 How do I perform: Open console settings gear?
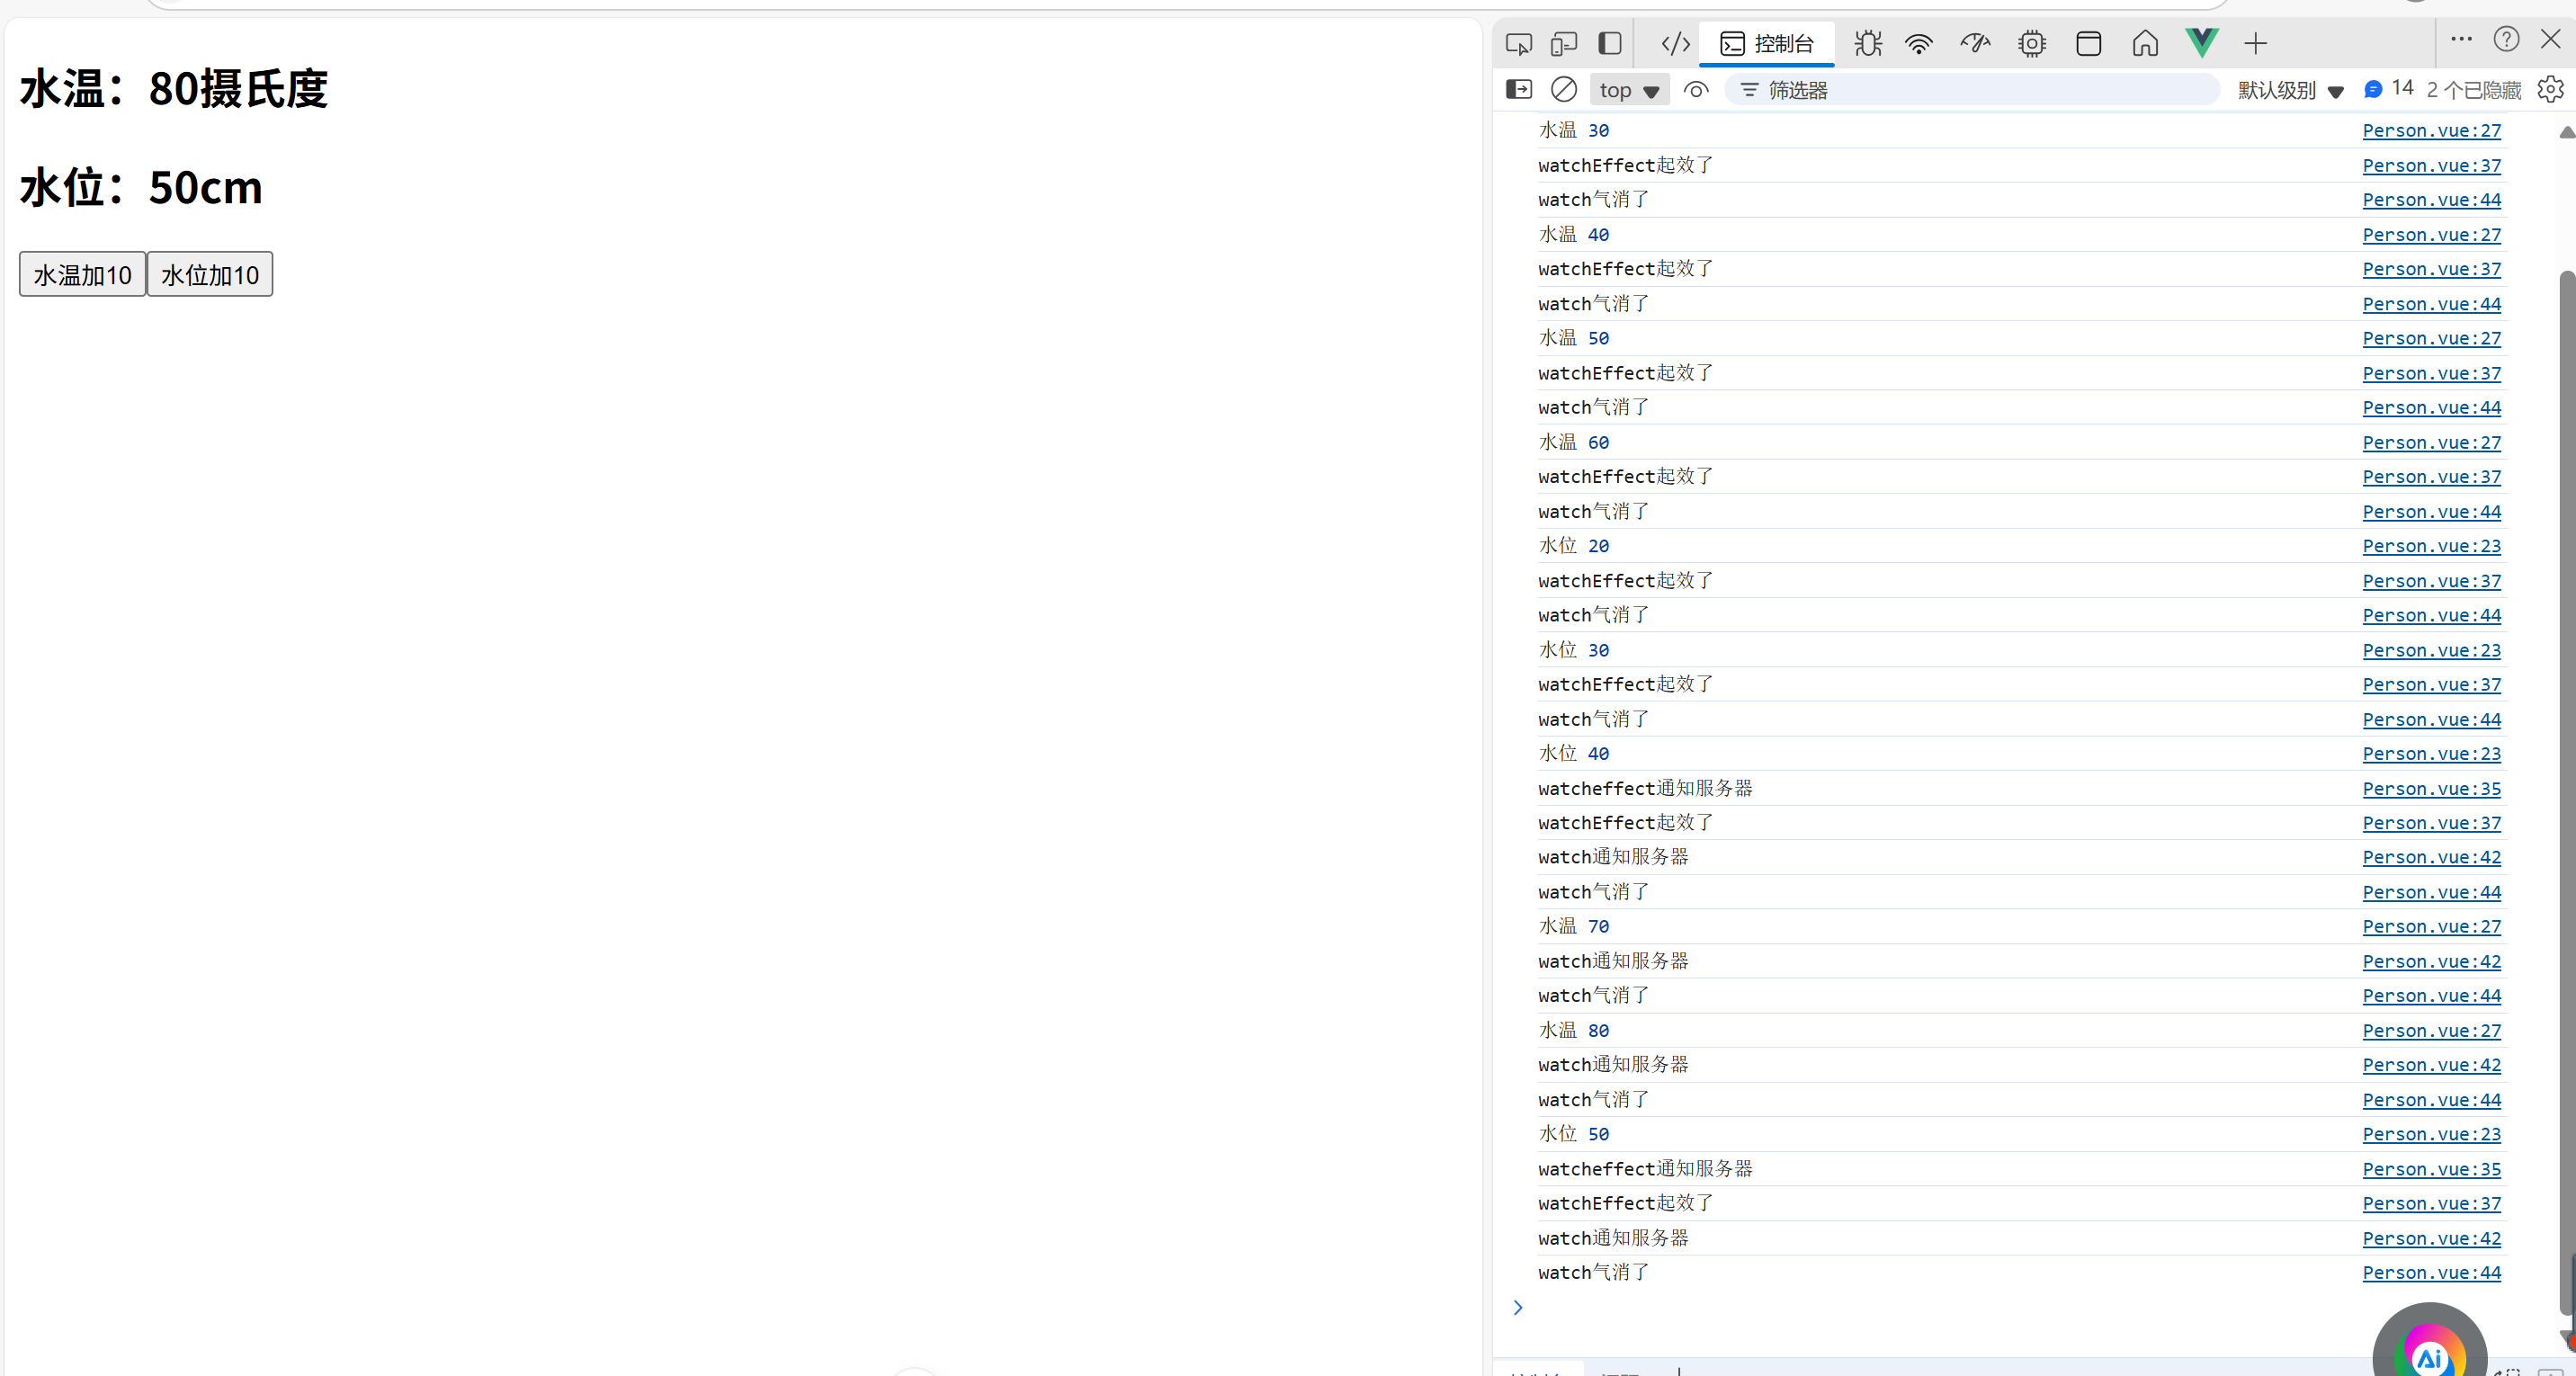pyautogui.click(x=2549, y=90)
